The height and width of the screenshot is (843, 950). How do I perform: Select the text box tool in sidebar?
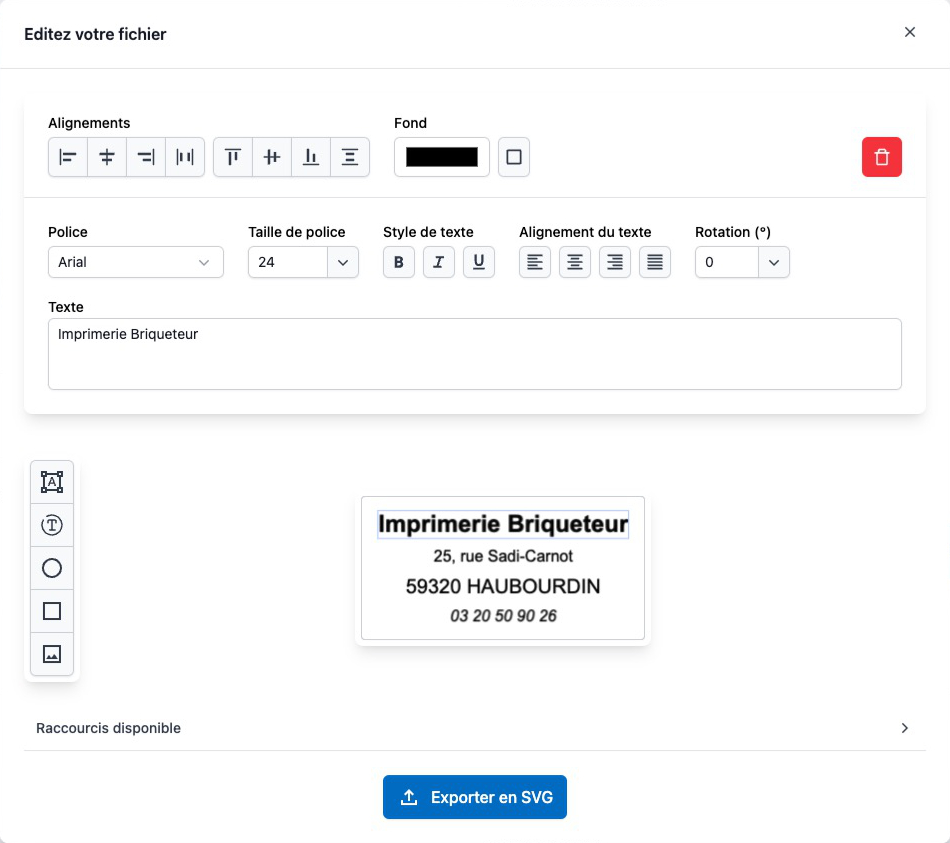(x=52, y=482)
